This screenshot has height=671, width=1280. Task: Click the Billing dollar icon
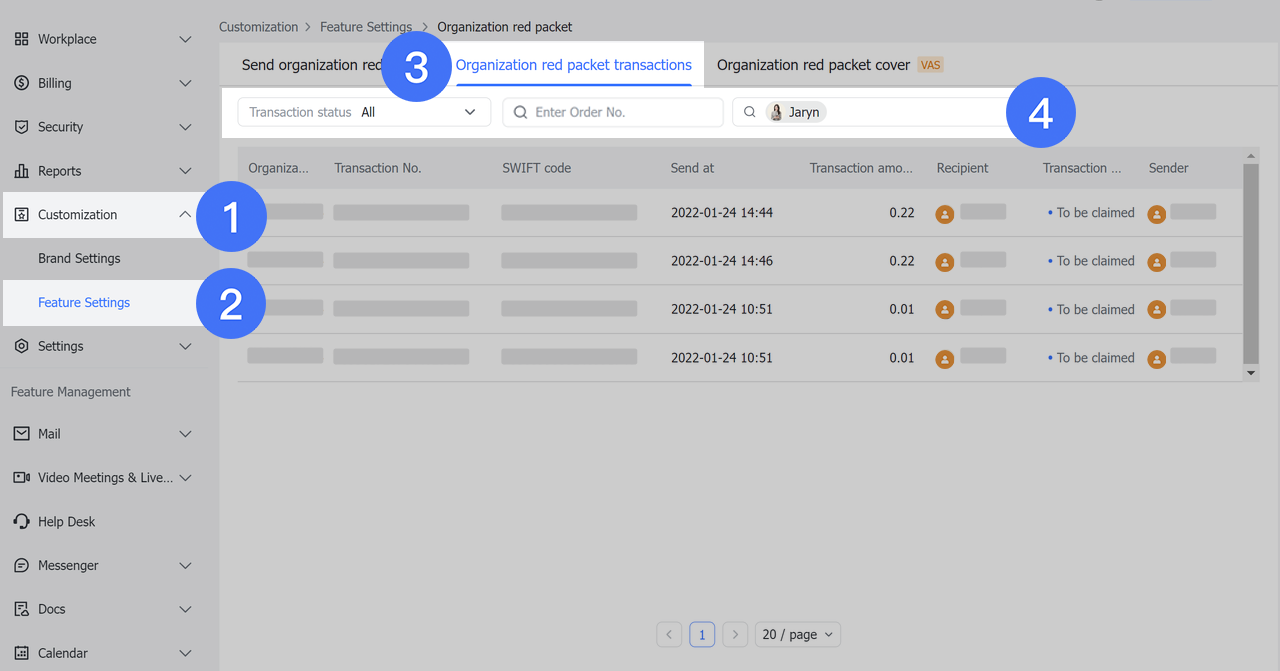[x=21, y=83]
